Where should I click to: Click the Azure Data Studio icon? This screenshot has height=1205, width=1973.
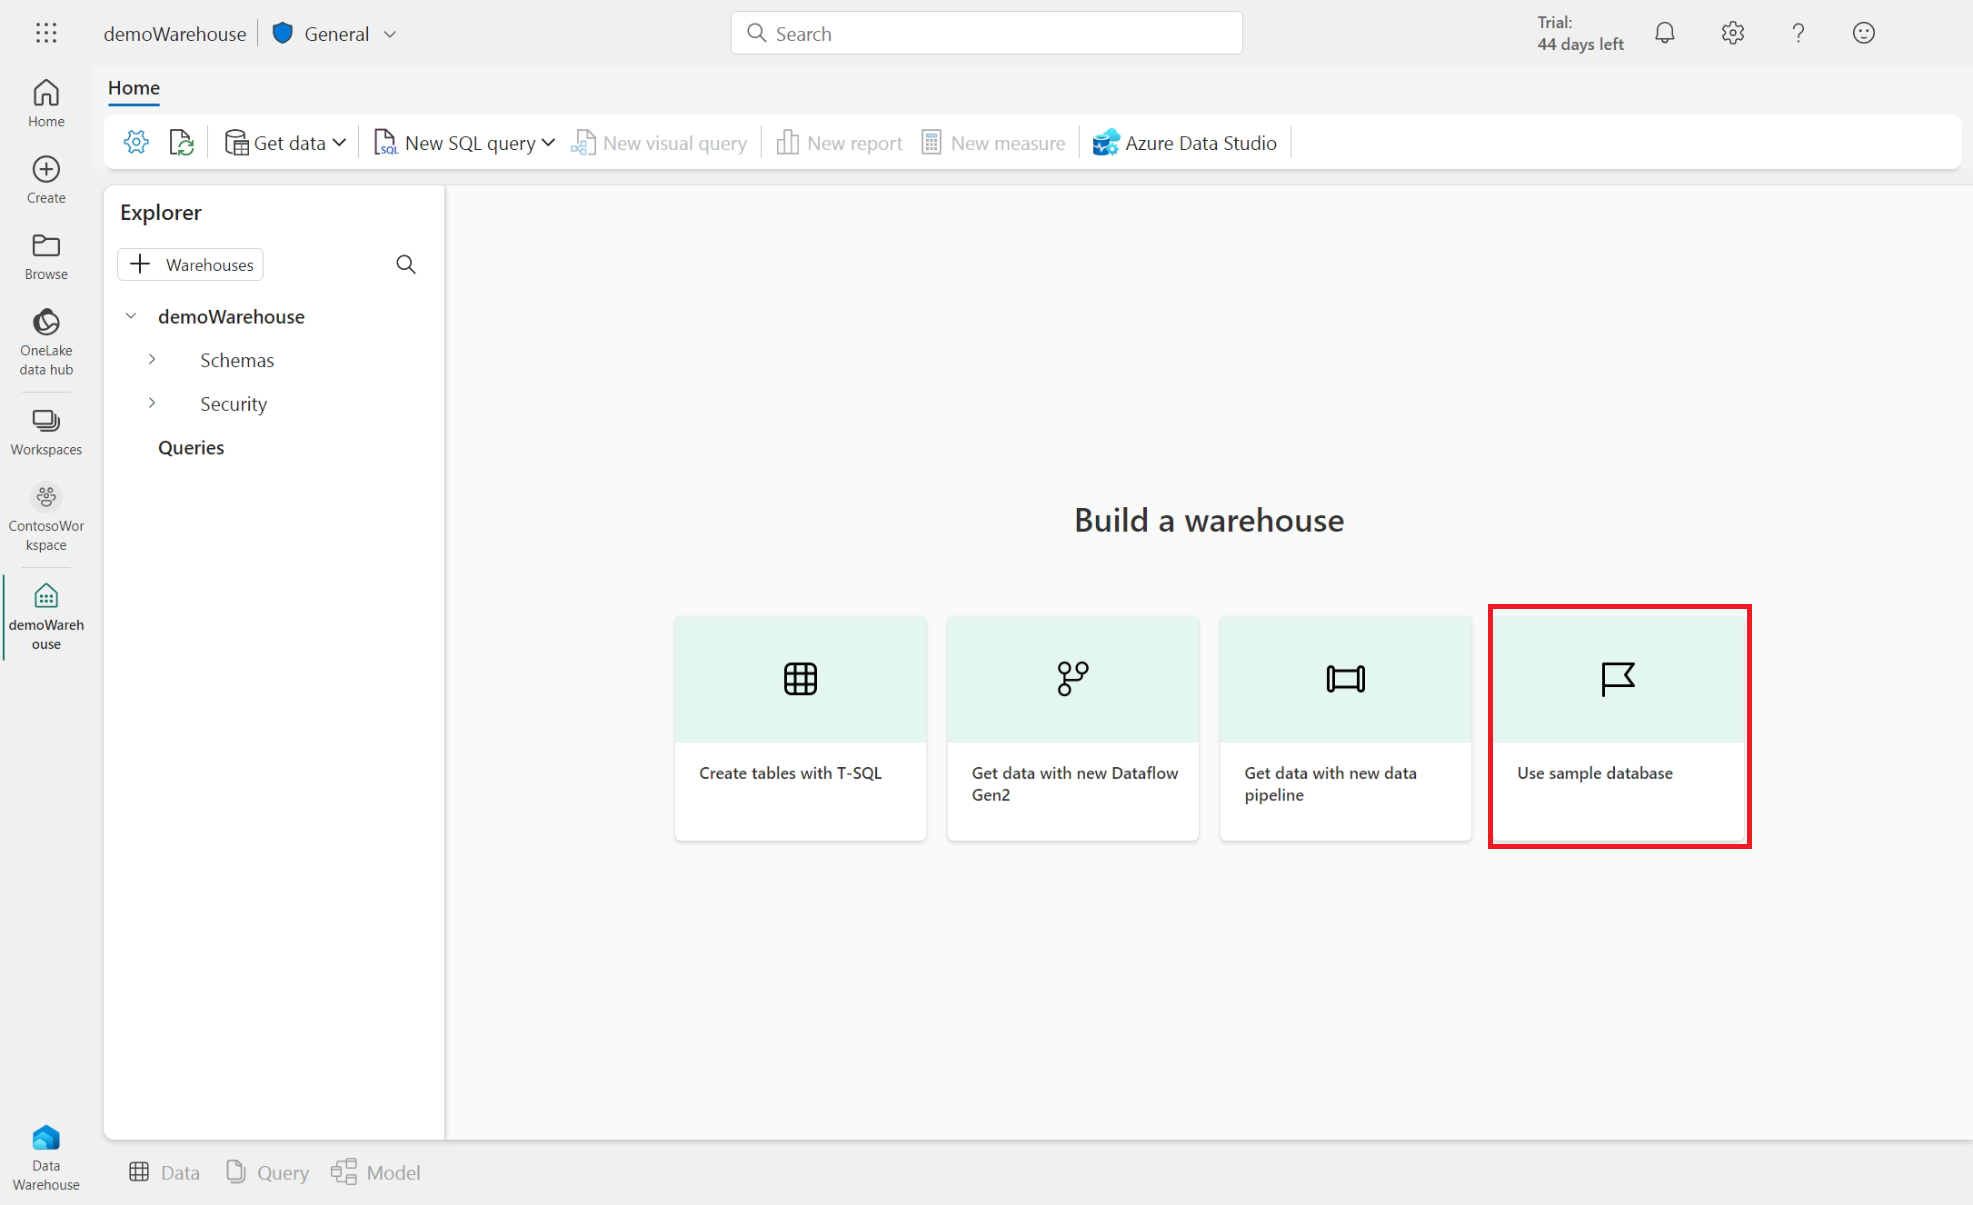click(1106, 143)
